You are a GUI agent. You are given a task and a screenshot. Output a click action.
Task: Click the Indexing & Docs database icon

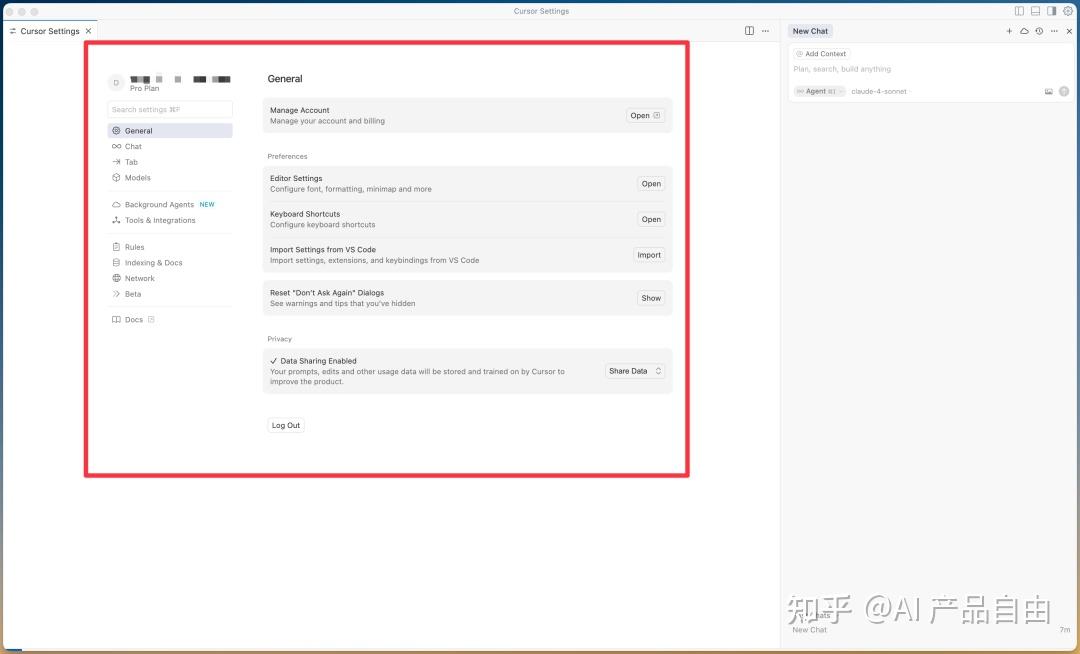pos(116,263)
